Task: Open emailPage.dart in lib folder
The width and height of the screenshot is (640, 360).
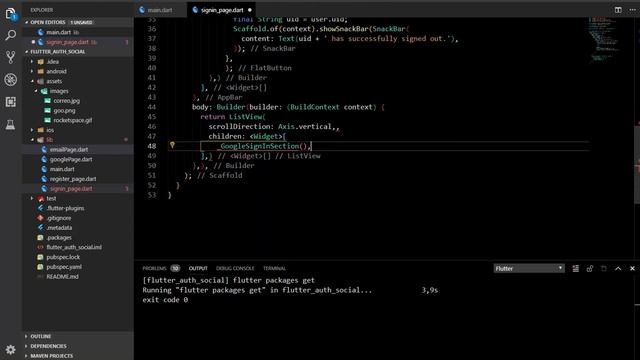Action: [x=78, y=149]
